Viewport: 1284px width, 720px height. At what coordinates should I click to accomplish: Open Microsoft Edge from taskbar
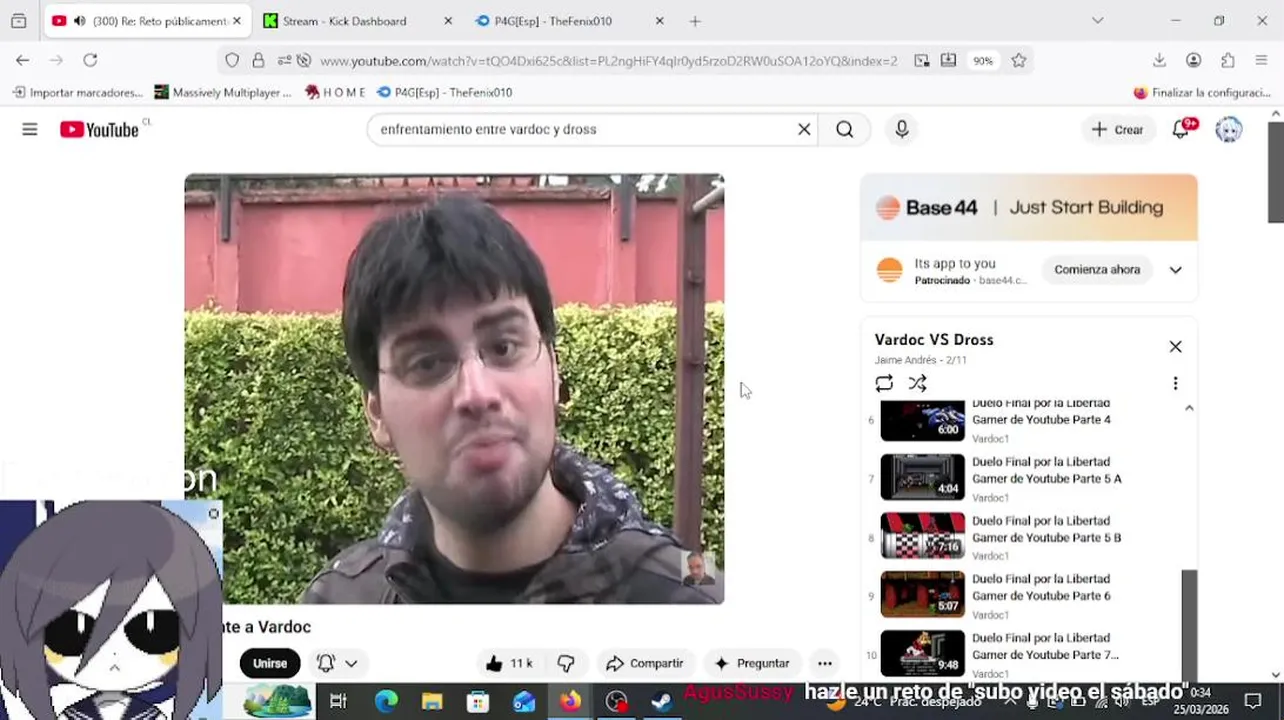pyautogui.click(x=386, y=701)
